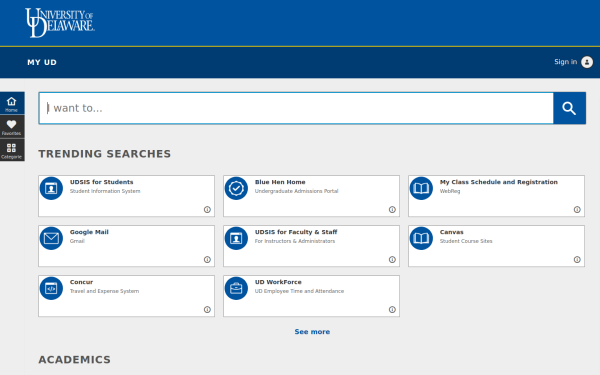Click the MY UD navigation title
Viewport: 600px width, 375px height.
(42, 62)
